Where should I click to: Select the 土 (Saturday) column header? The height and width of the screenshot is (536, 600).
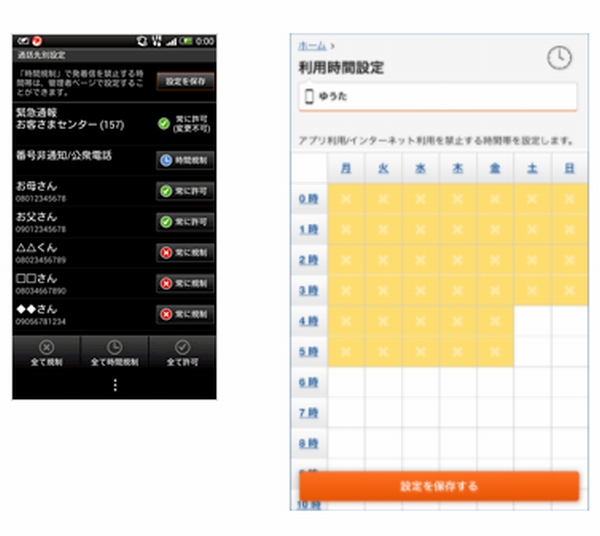click(x=532, y=169)
